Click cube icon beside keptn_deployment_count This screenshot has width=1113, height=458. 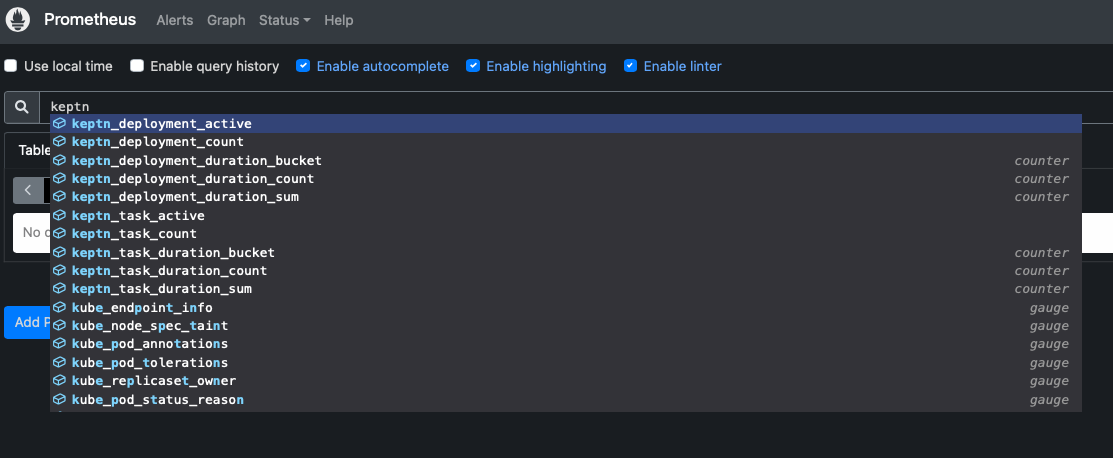click(60, 142)
